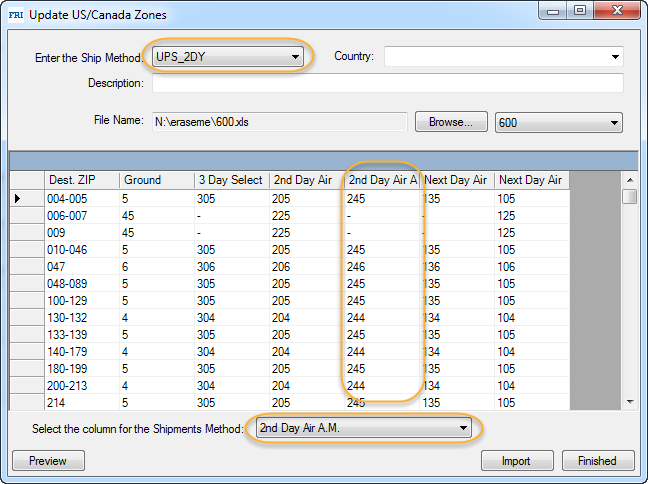This screenshot has width=648, height=484.
Task: Open the 600 sheet selection dropdown
Action: pyautogui.click(x=558, y=122)
